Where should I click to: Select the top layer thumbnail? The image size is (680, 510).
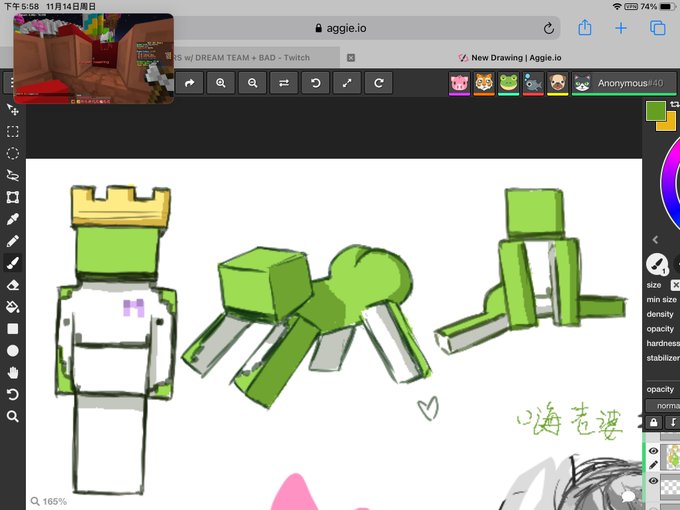point(670,457)
